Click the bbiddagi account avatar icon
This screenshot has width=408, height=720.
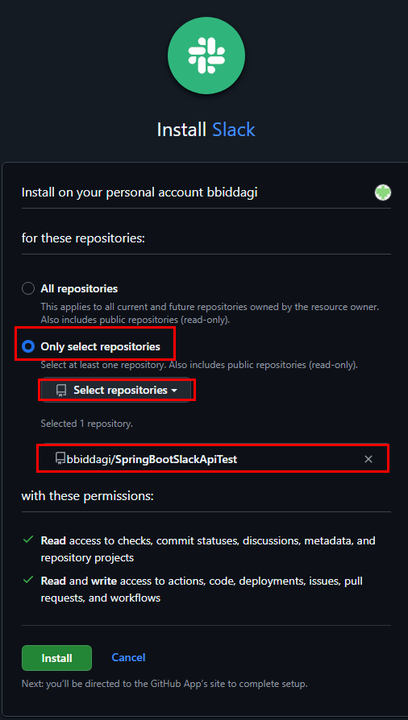pos(383,192)
